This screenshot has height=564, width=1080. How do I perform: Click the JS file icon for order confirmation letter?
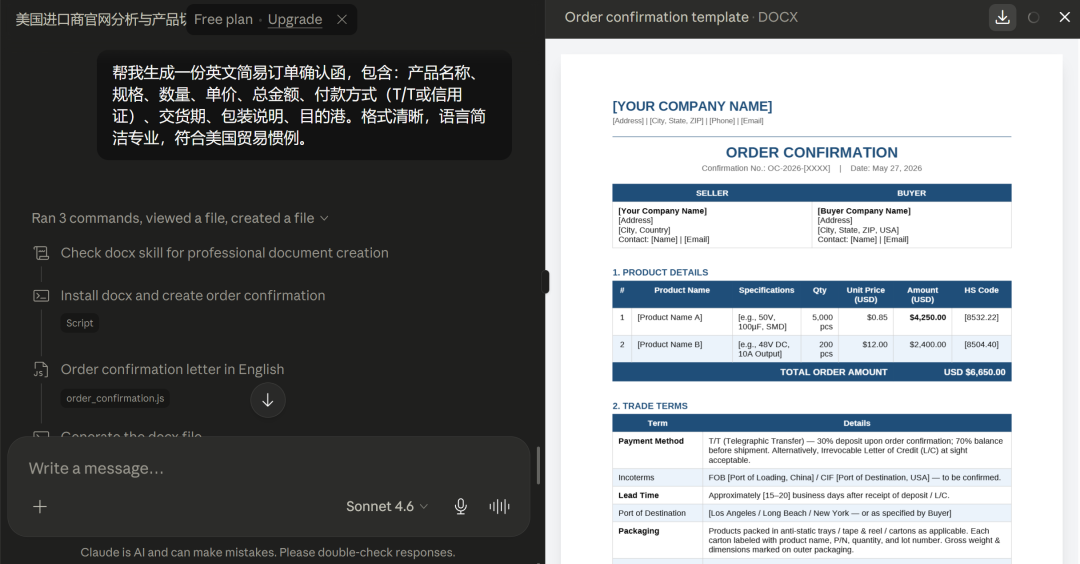(x=41, y=369)
